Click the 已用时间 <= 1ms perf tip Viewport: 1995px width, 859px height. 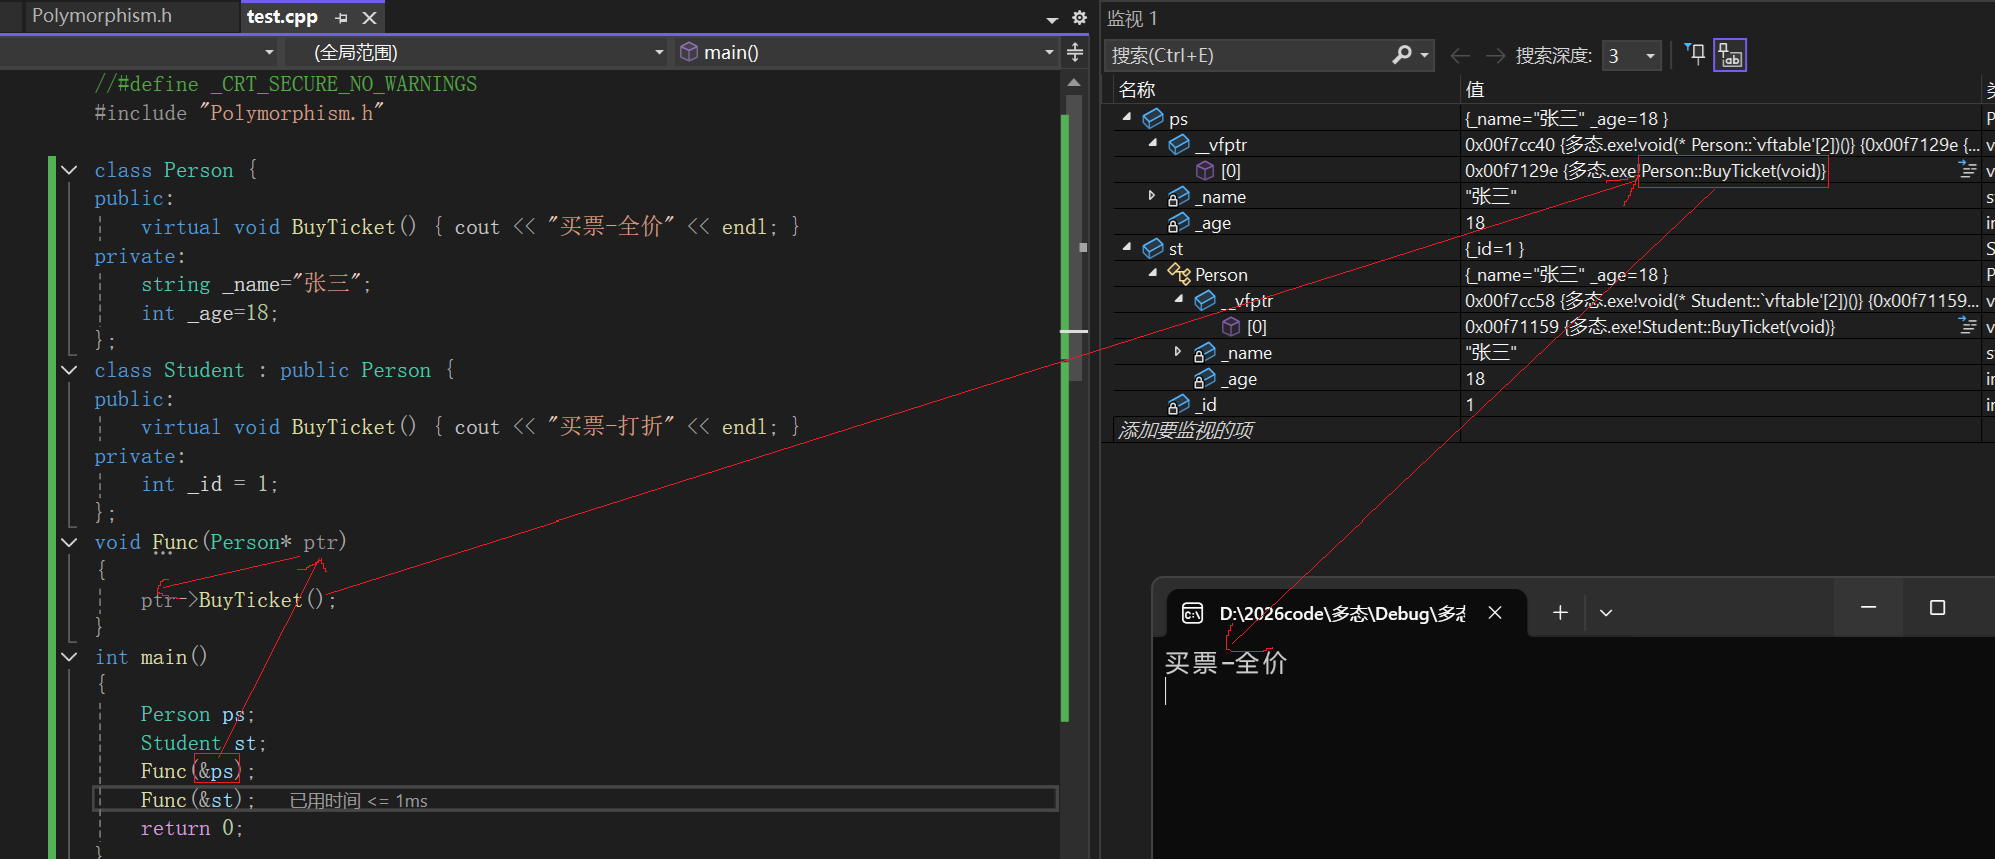click(358, 801)
